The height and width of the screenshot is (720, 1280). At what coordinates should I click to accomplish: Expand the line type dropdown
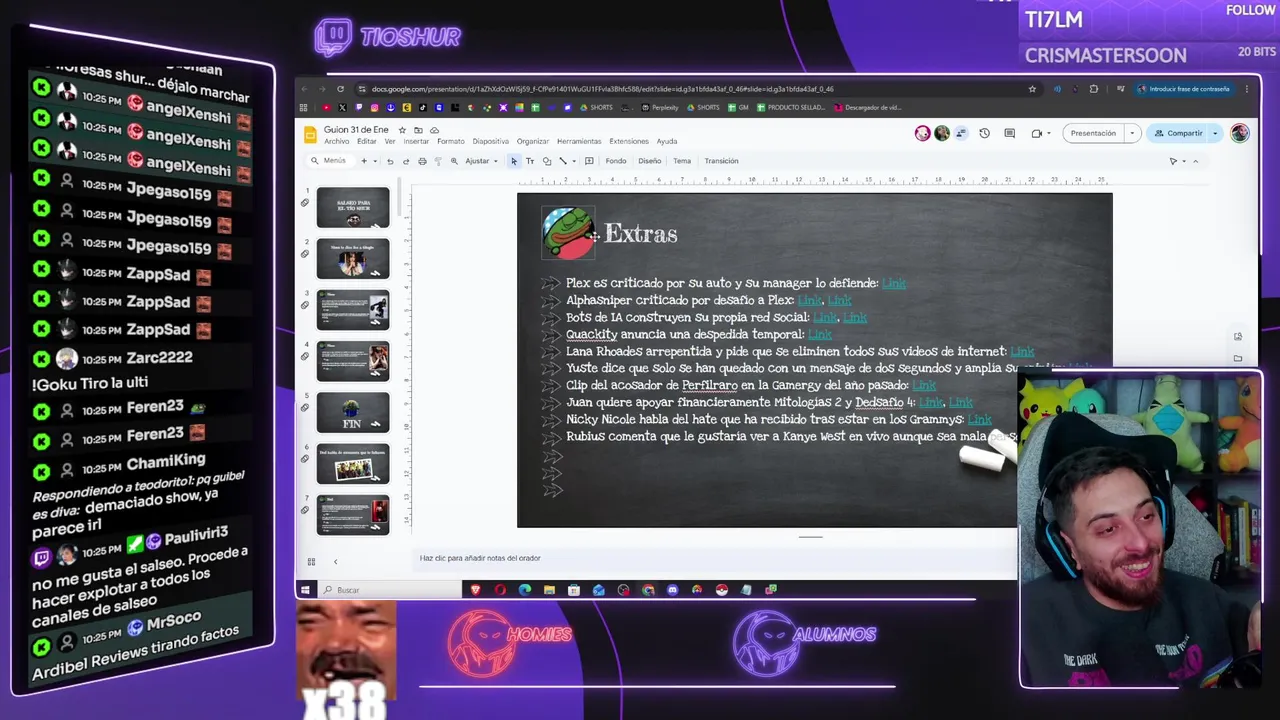pos(573,161)
